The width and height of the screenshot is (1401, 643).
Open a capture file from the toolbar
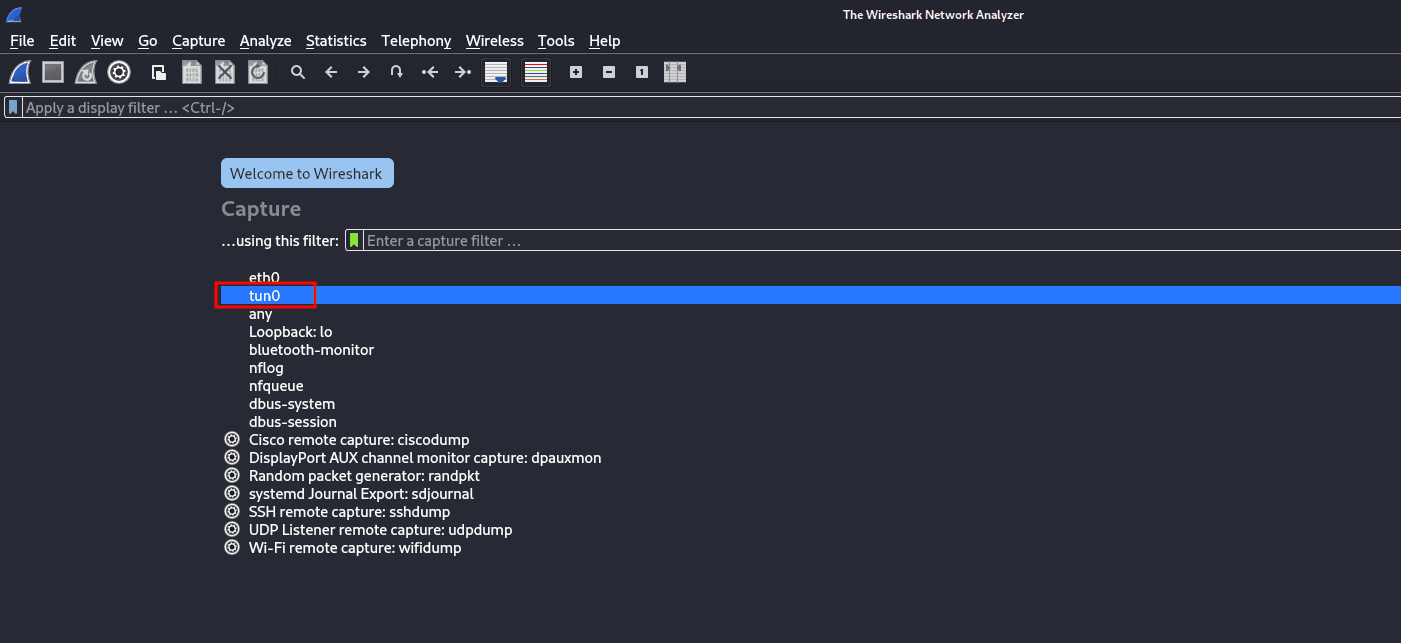click(x=159, y=72)
